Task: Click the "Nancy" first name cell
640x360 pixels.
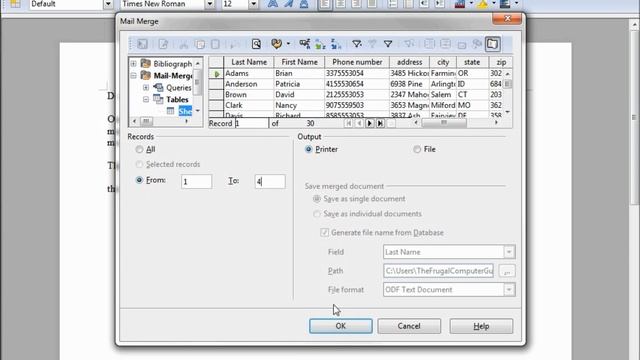Action: 299,105
